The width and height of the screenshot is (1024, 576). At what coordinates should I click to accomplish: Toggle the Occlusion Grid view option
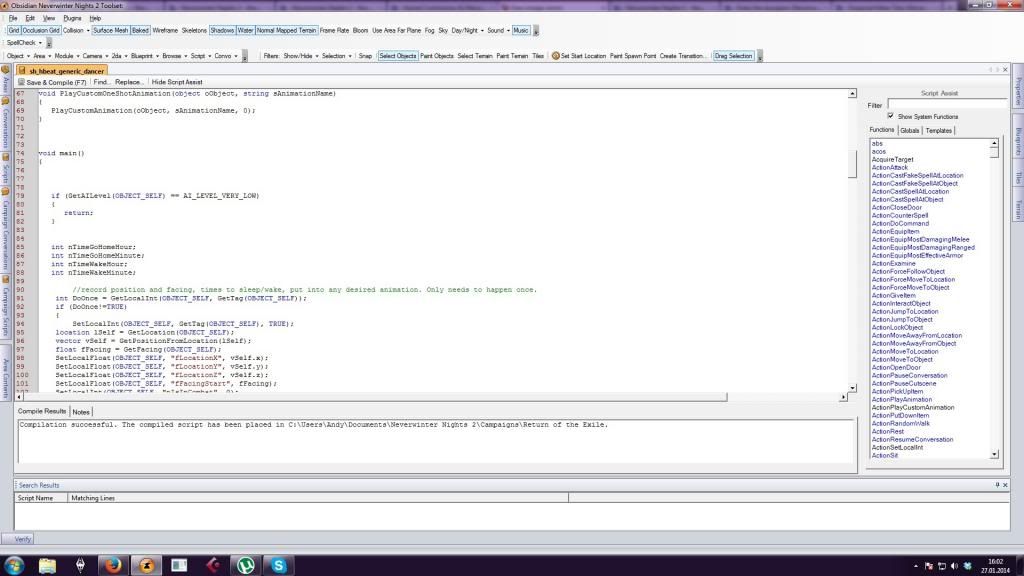[41, 30]
